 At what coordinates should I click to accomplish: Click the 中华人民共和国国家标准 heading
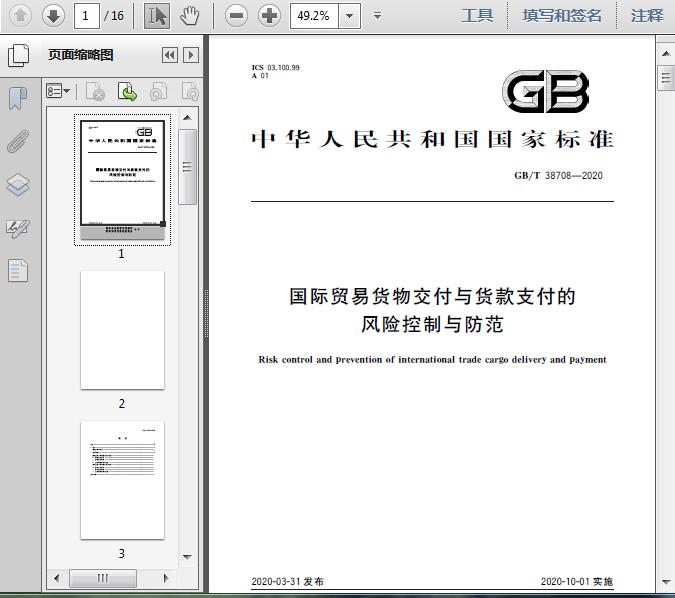(433, 139)
